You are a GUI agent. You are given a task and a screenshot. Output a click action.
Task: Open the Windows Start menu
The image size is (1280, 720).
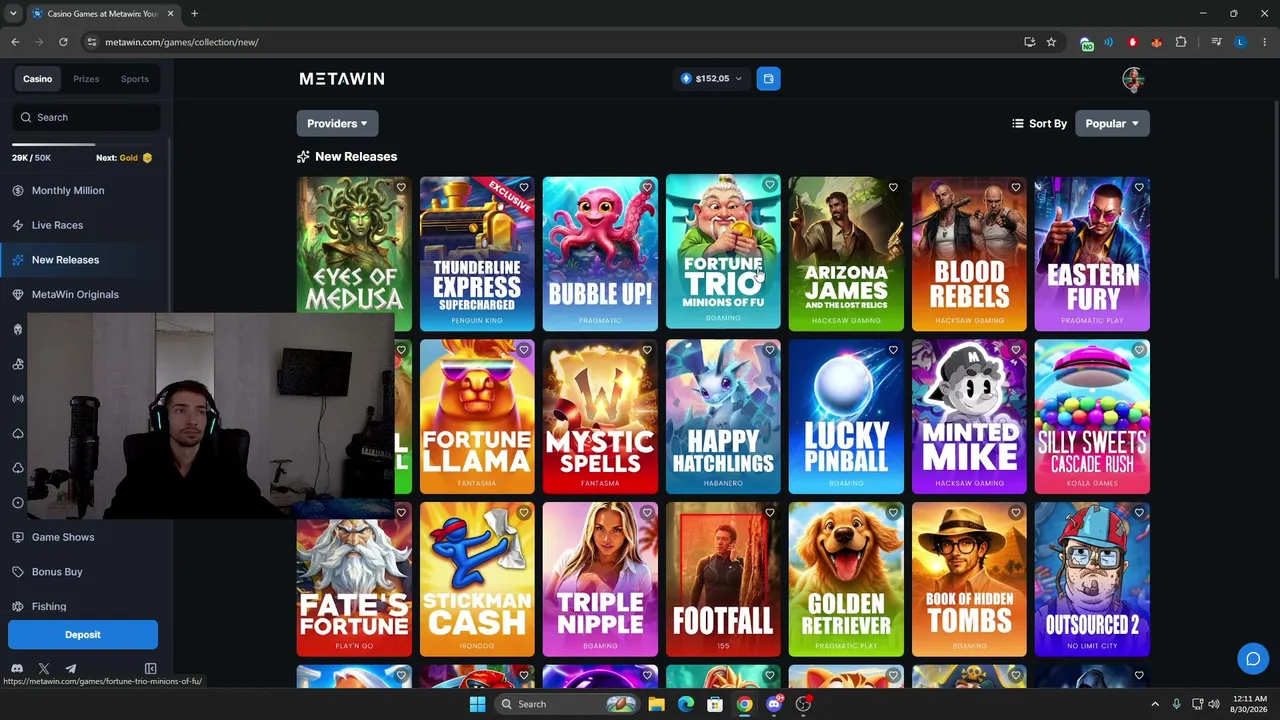point(477,704)
